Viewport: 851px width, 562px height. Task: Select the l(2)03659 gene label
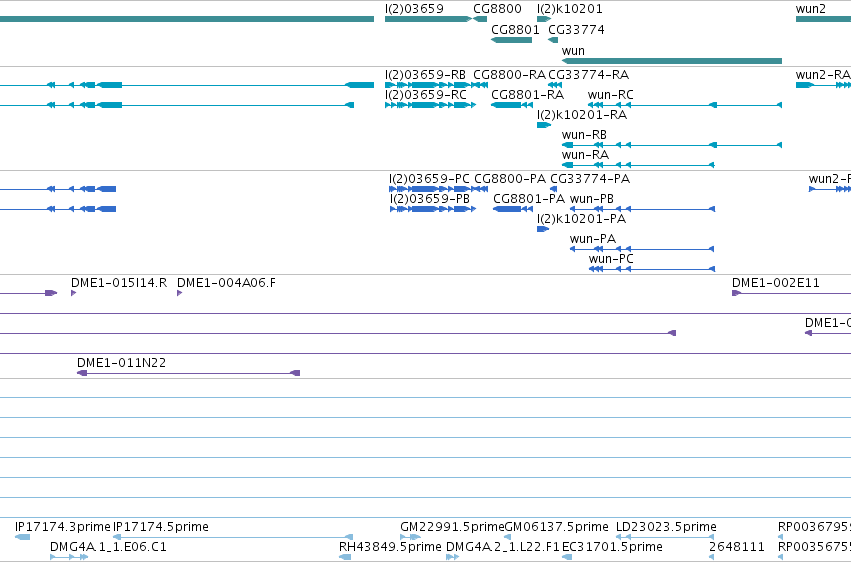414,9
